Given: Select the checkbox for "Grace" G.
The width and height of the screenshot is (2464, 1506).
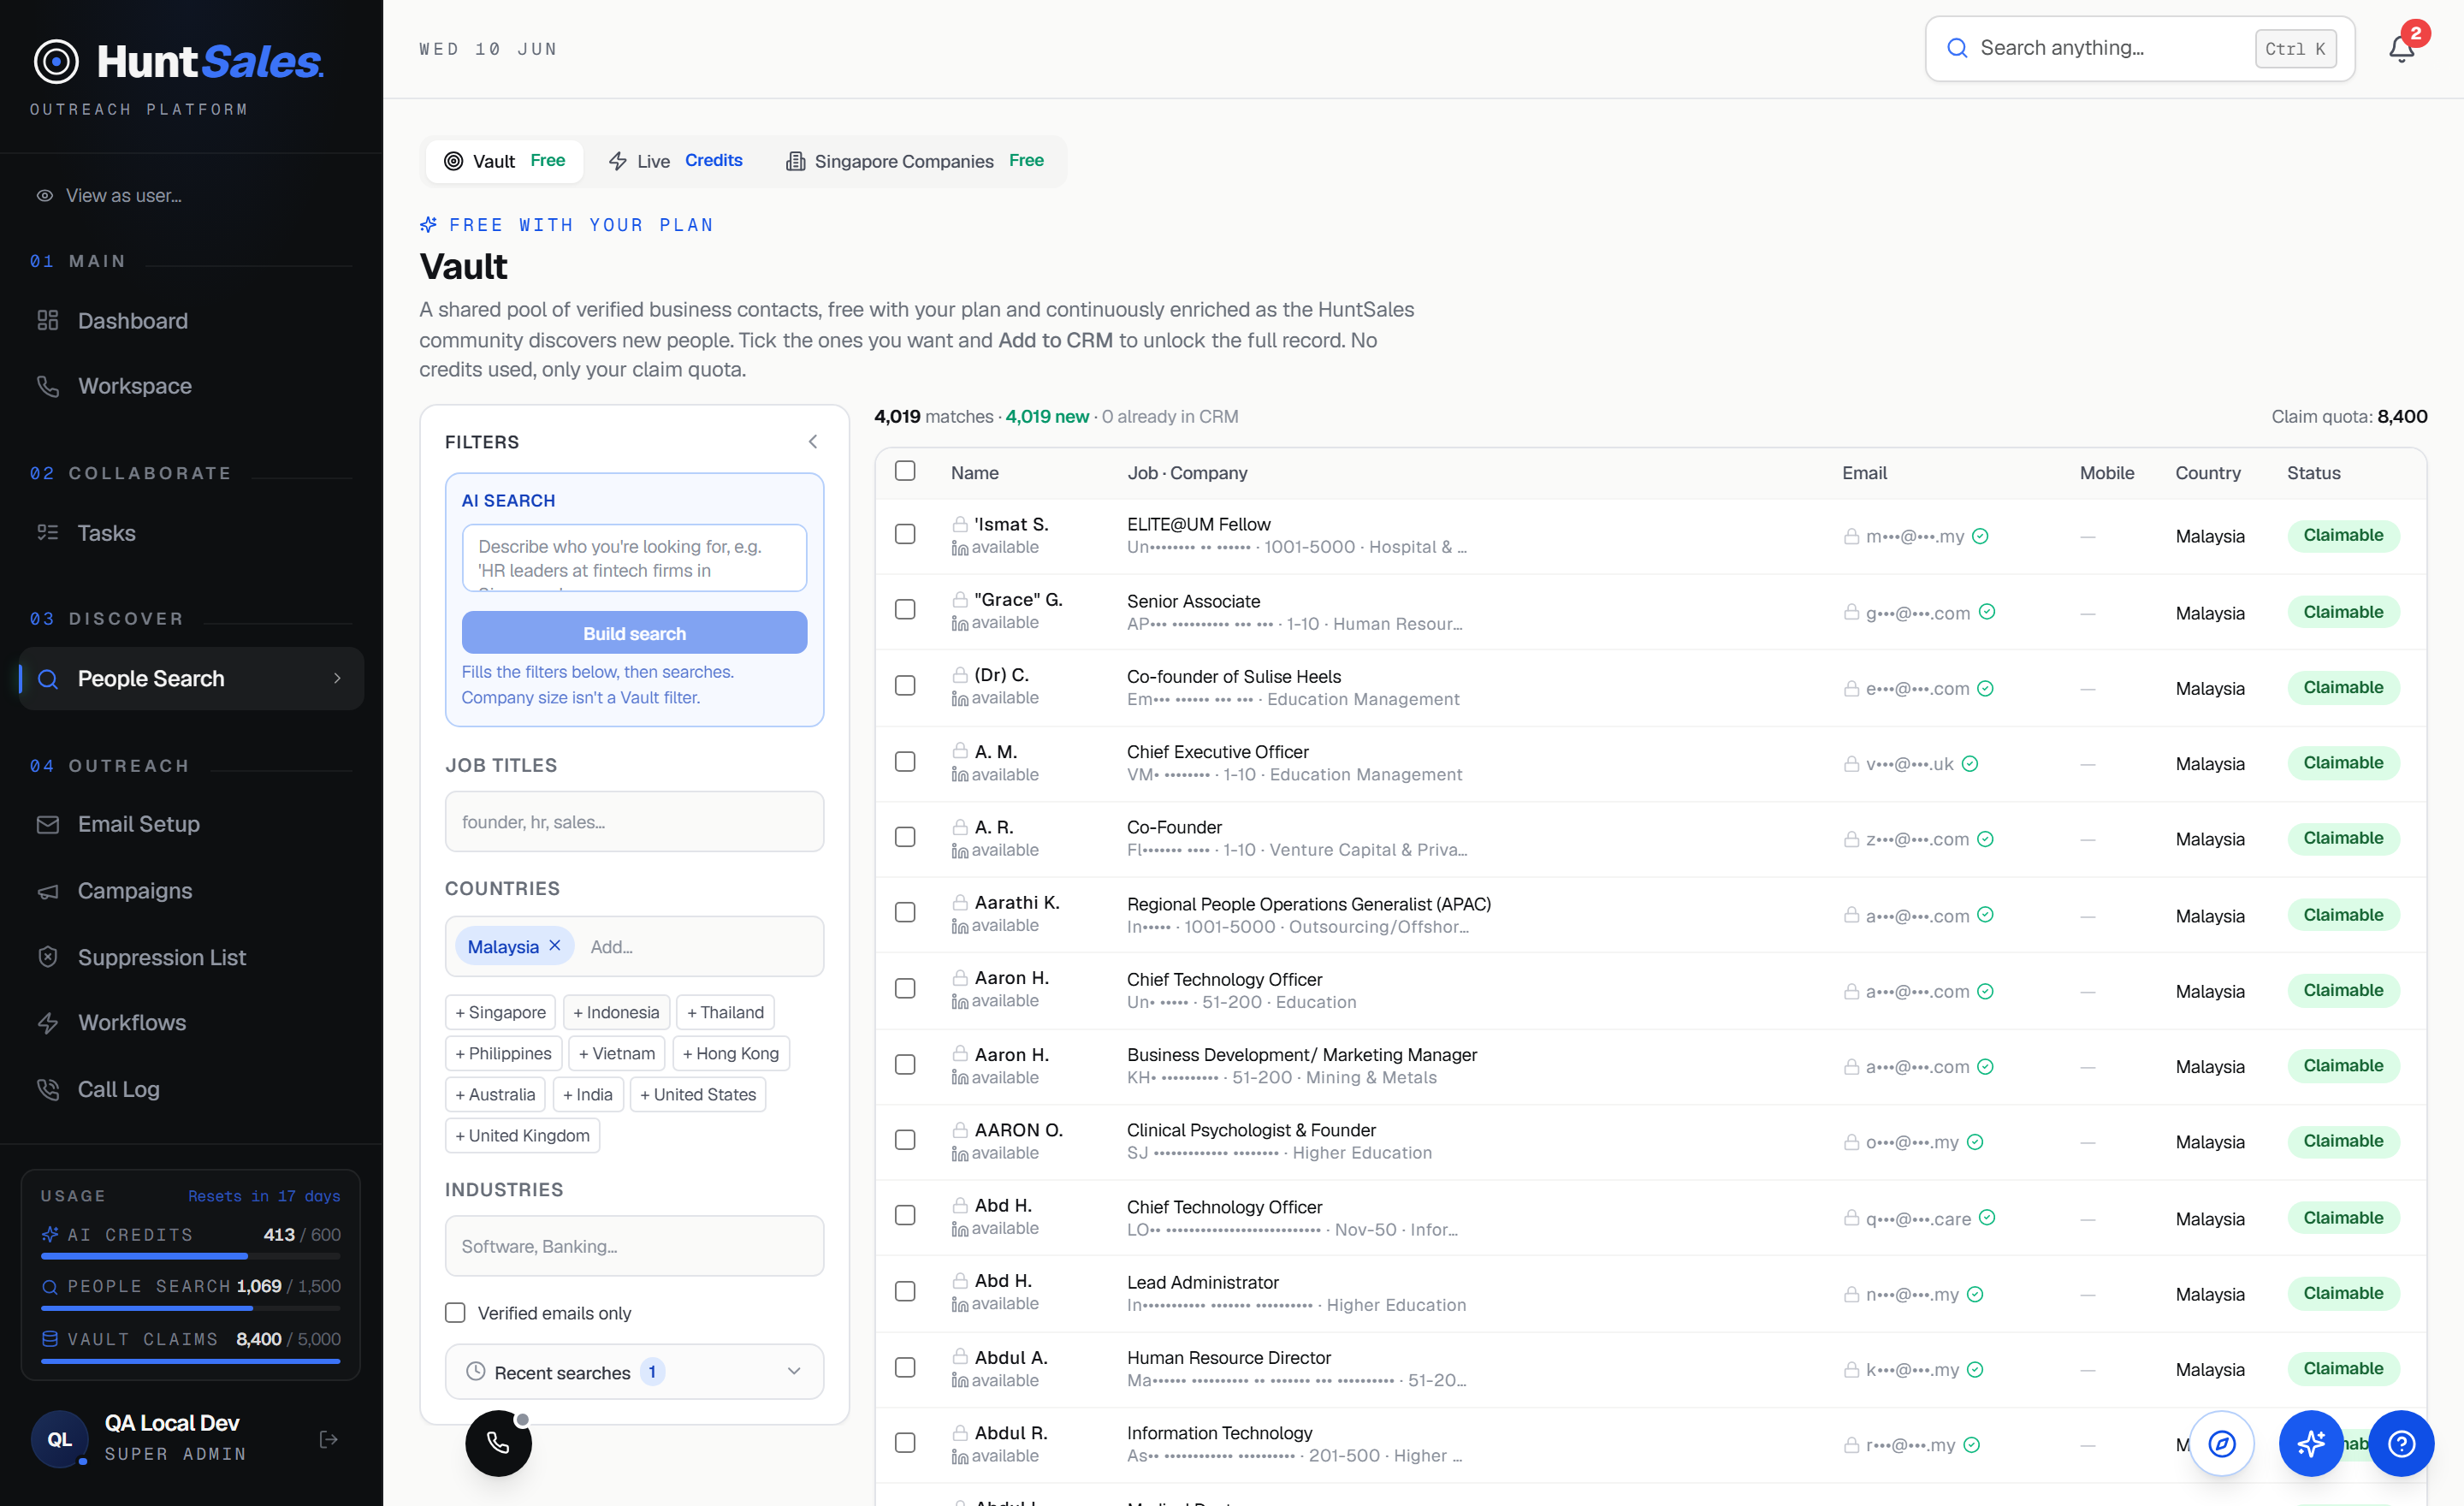Looking at the screenshot, I should pyautogui.click(x=904, y=610).
